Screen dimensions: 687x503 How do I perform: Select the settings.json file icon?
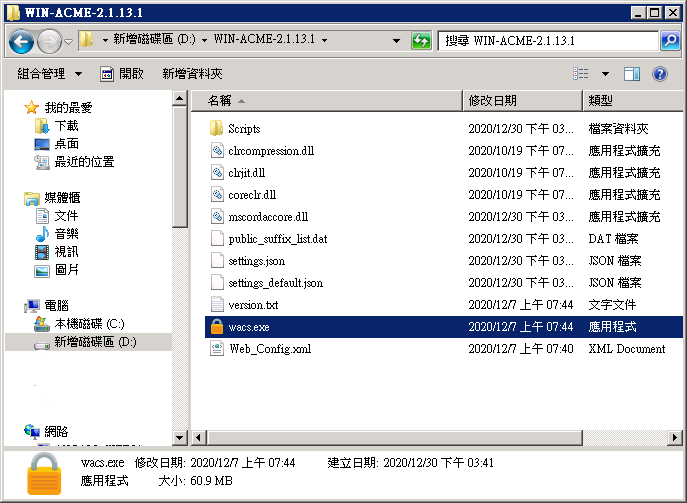click(217, 260)
